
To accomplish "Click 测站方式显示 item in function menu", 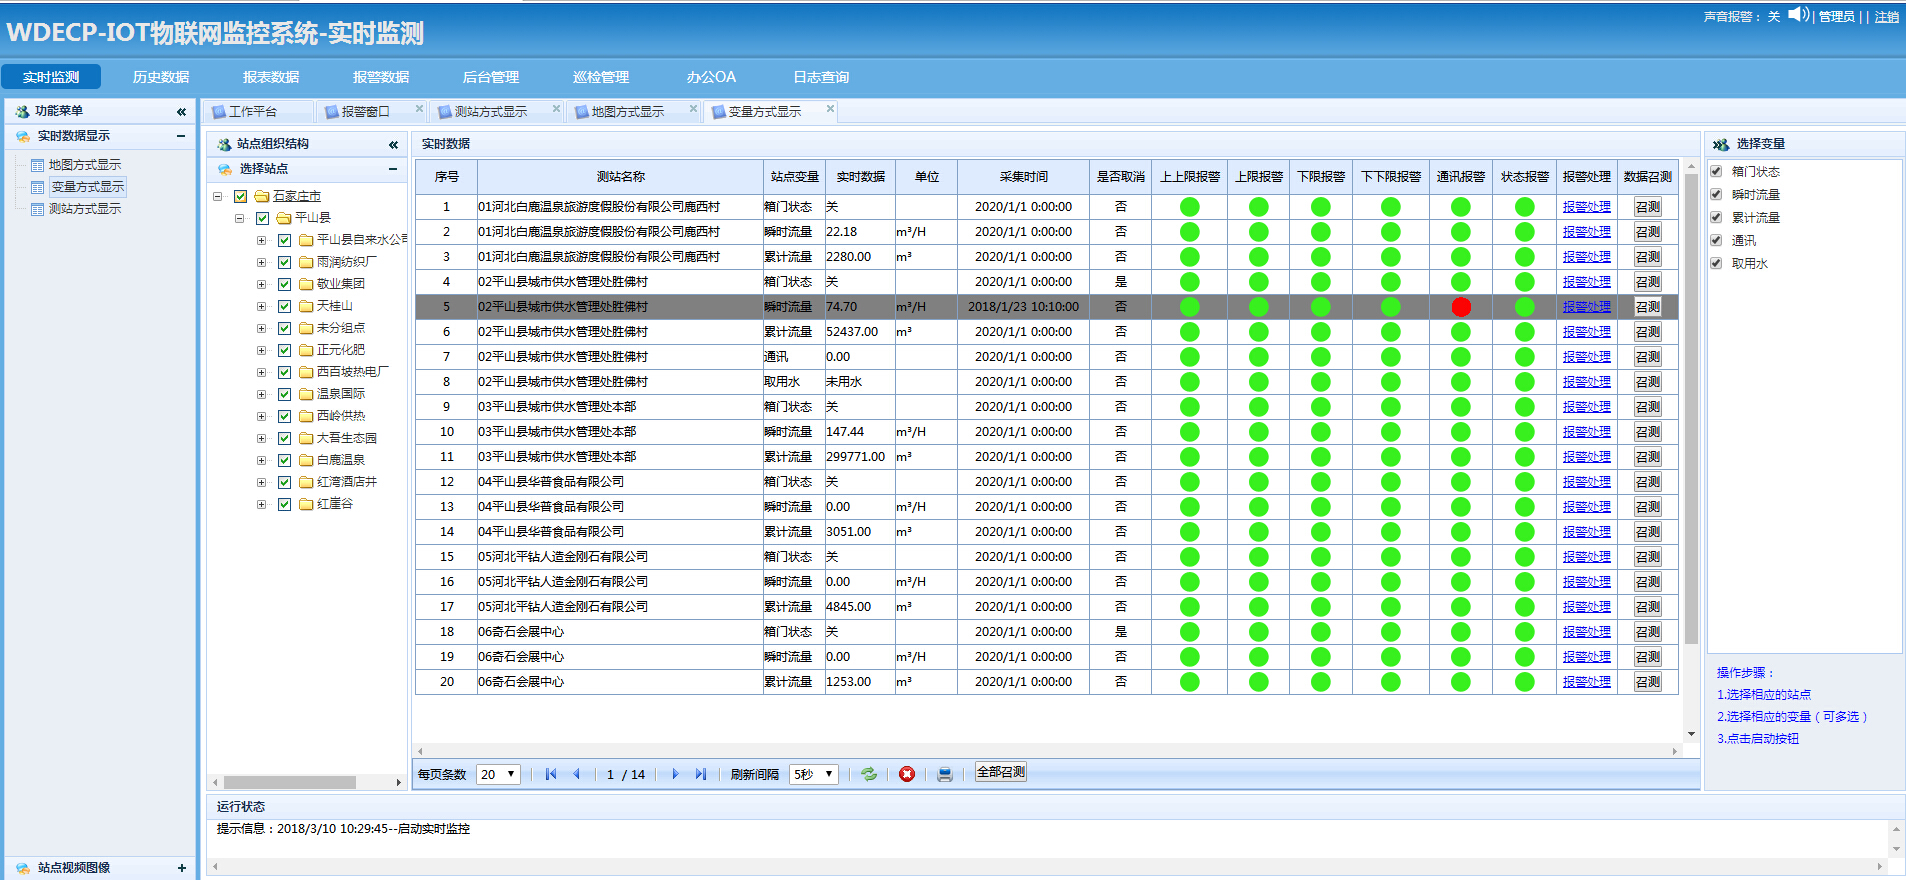I will click(85, 209).
